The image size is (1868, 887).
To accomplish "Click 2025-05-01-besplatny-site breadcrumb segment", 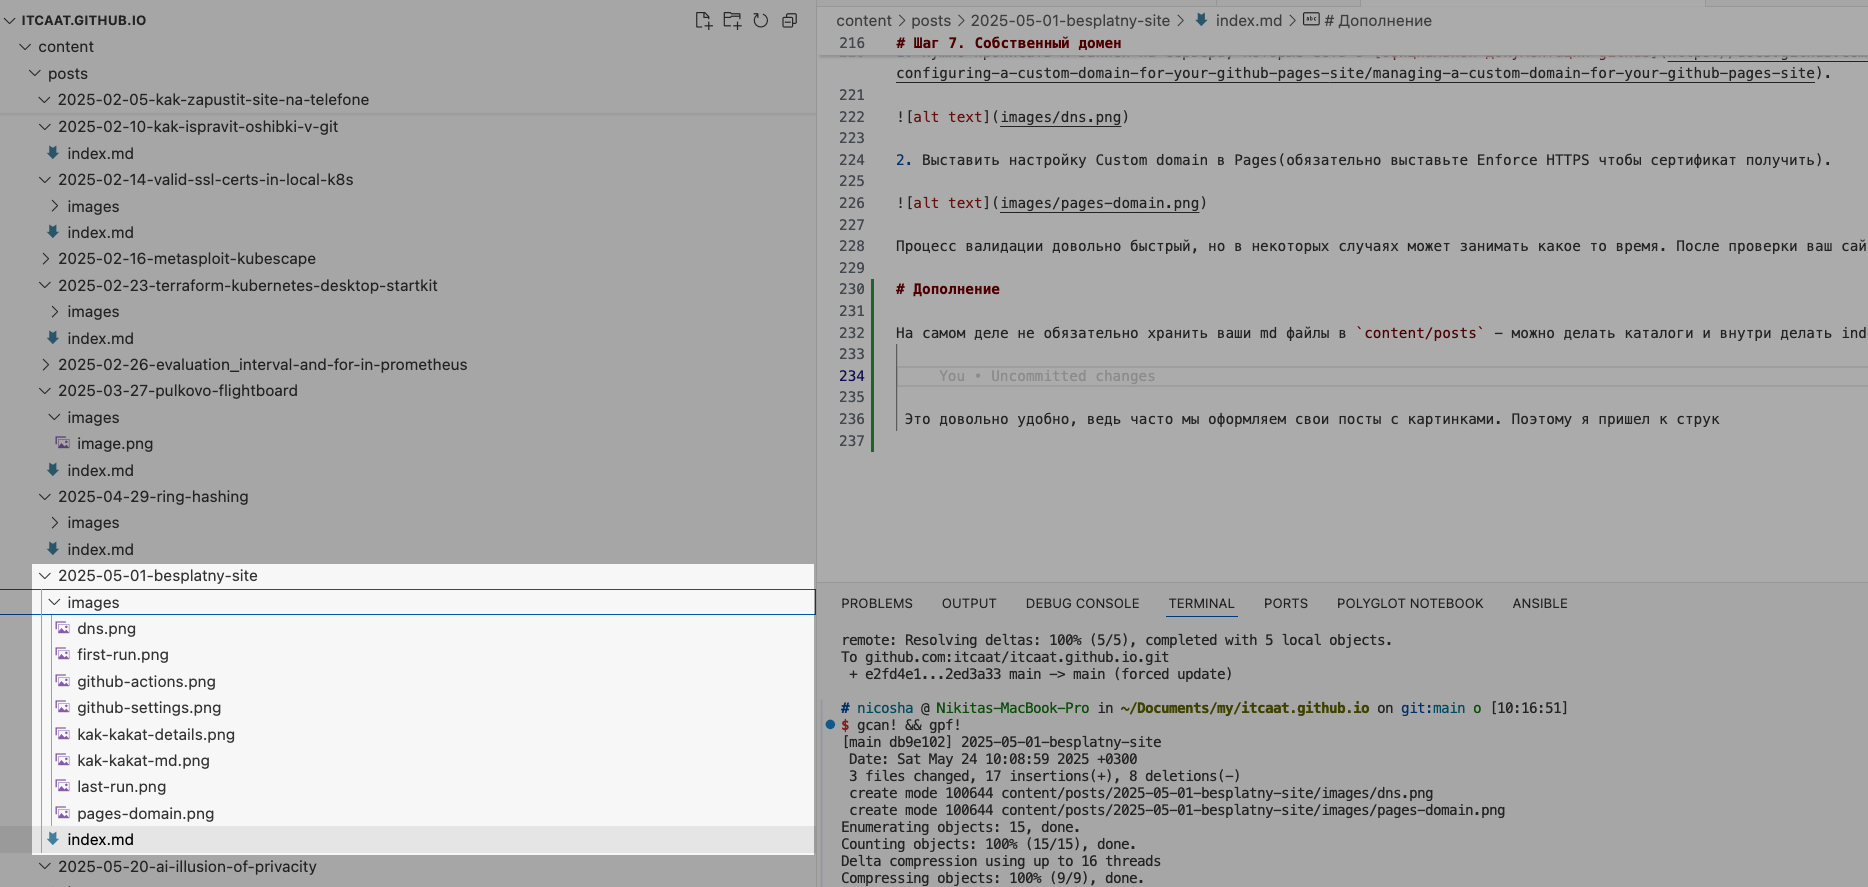I will point(1070,20).
